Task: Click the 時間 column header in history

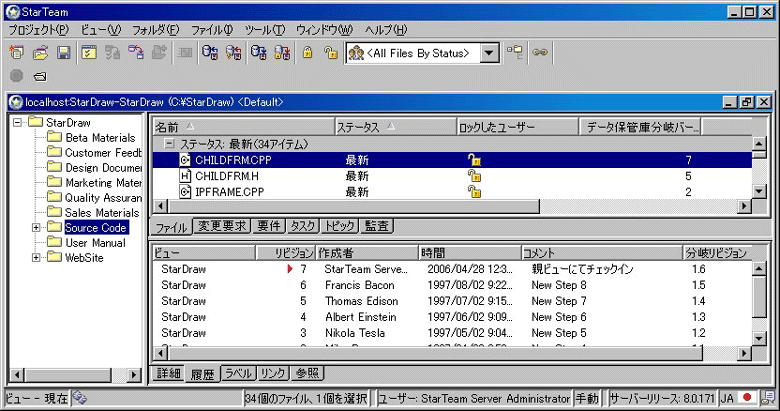Action: point(470,253)
